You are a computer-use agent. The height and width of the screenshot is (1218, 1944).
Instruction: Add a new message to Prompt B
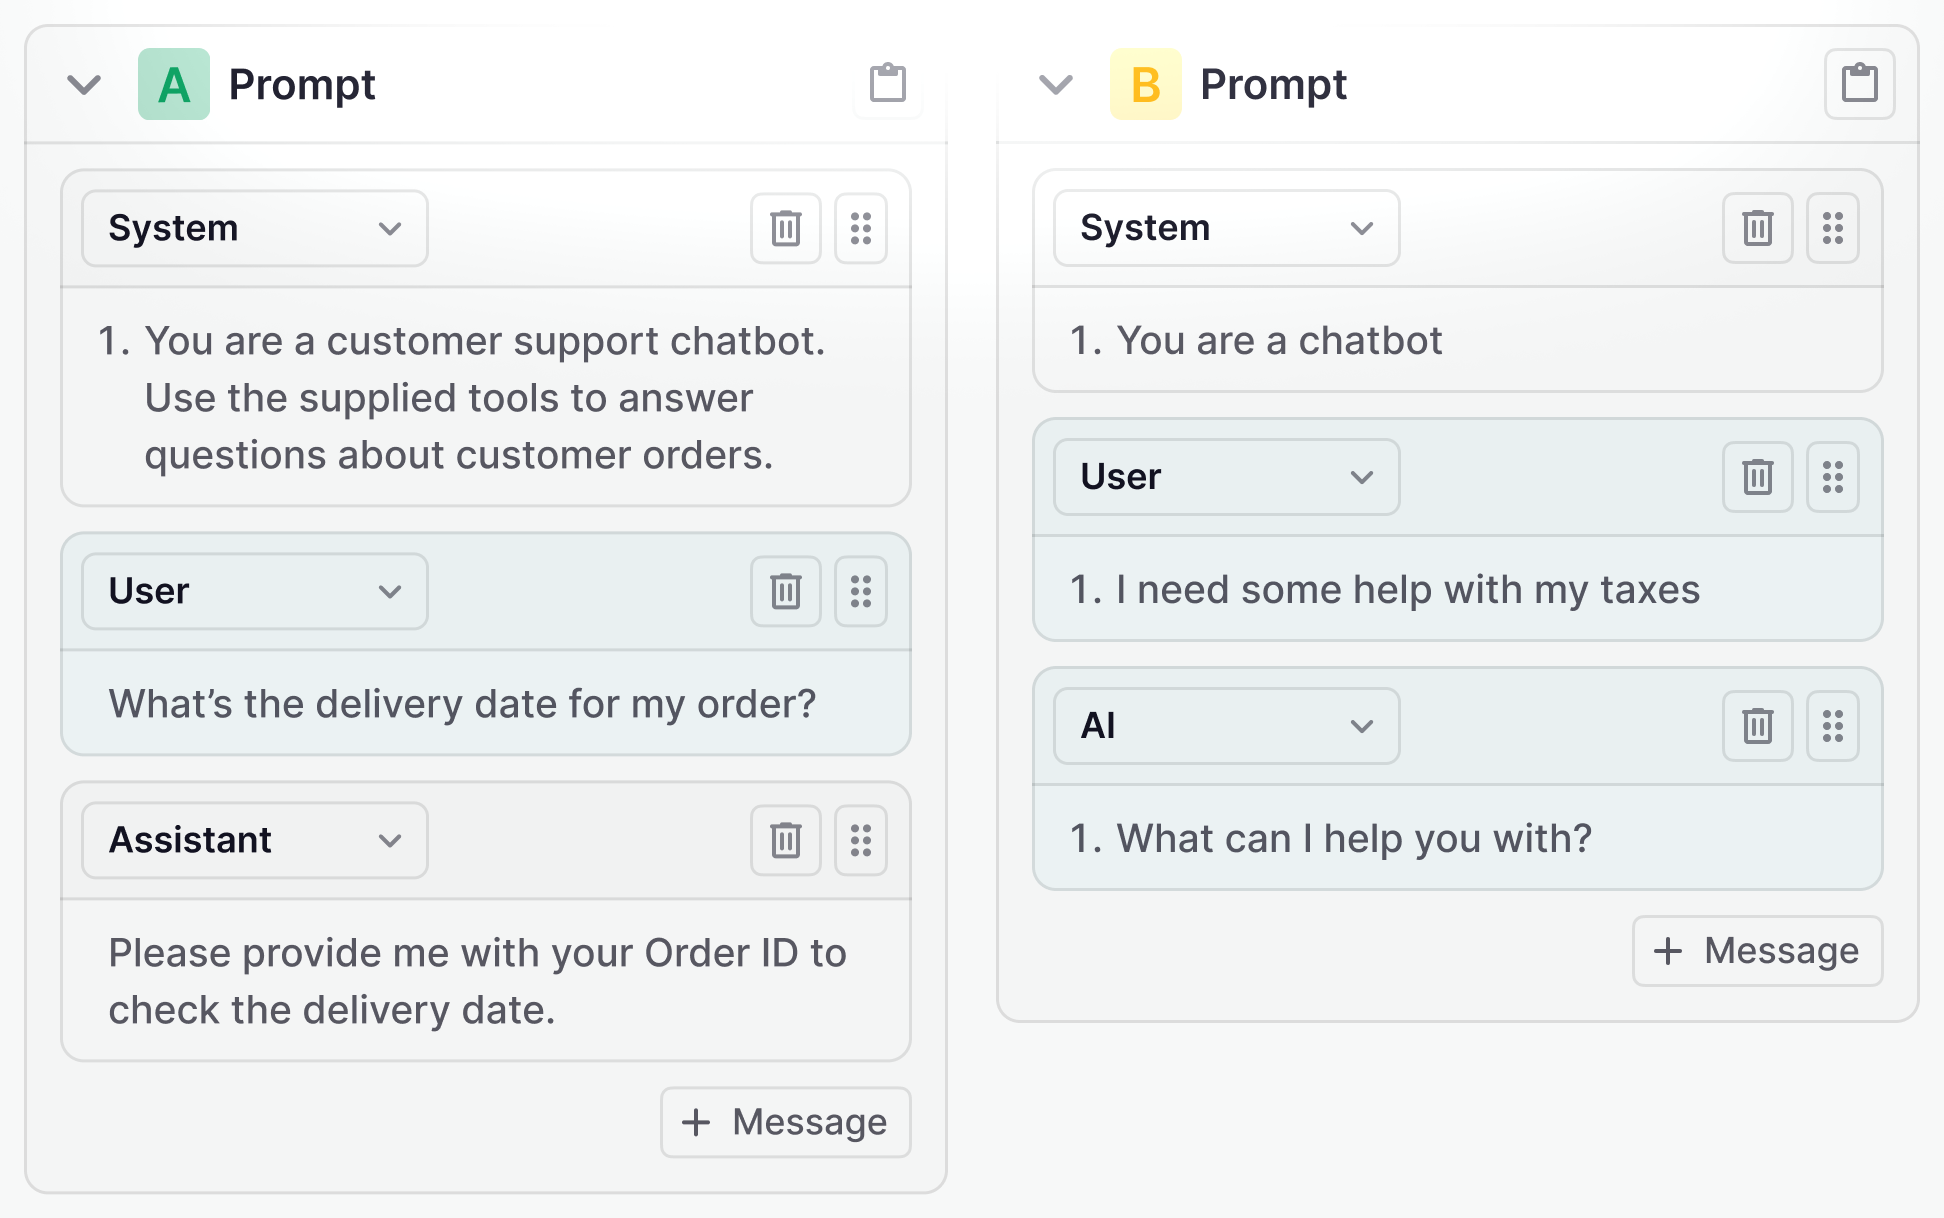pyautogui.click(x=1758, y=951)
